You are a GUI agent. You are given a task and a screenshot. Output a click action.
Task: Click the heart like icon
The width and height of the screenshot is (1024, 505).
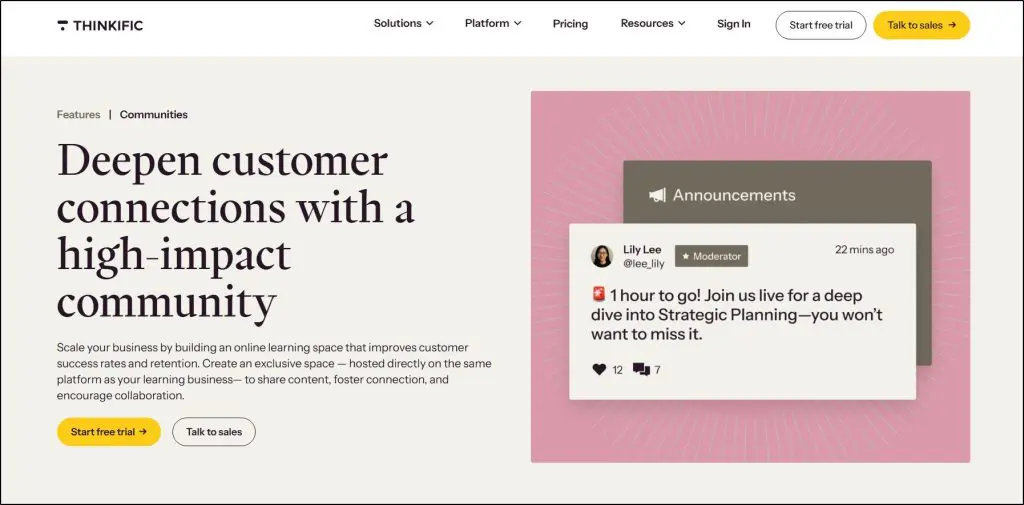[x=599, y=369]
